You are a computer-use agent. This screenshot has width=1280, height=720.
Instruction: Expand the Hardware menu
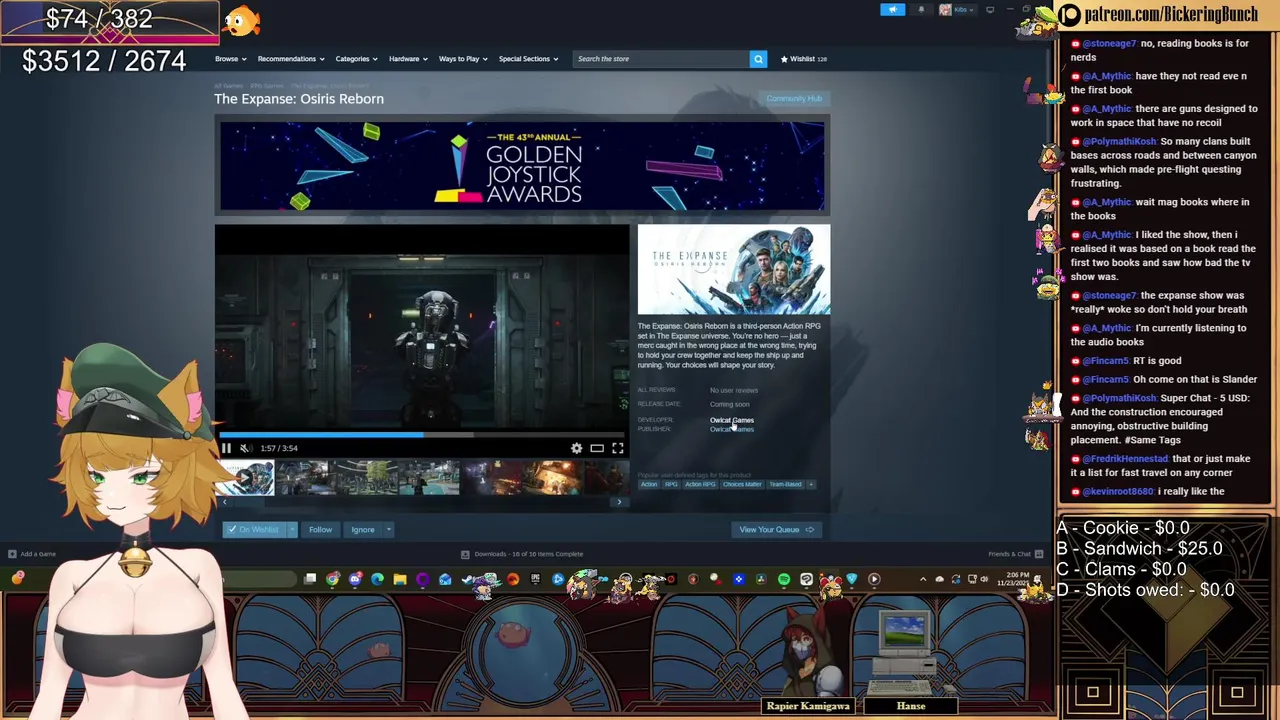pyautogui.click(x=408, y=59)
